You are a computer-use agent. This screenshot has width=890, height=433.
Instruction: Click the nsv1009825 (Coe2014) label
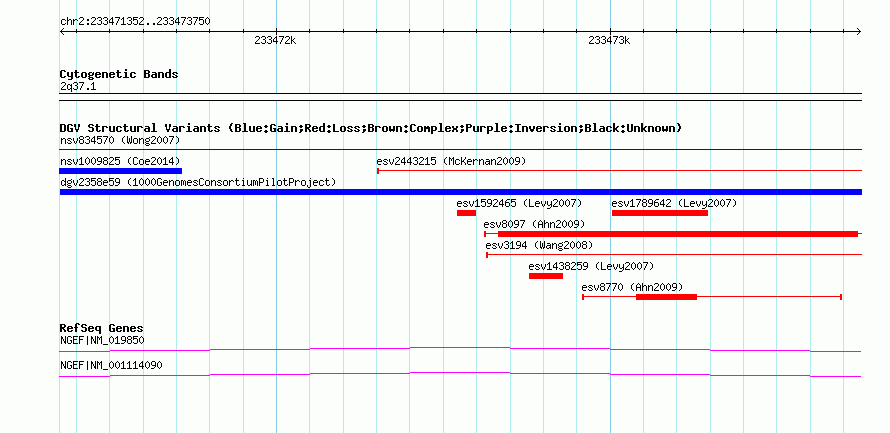pyautogui.click(x=120, y=161)
